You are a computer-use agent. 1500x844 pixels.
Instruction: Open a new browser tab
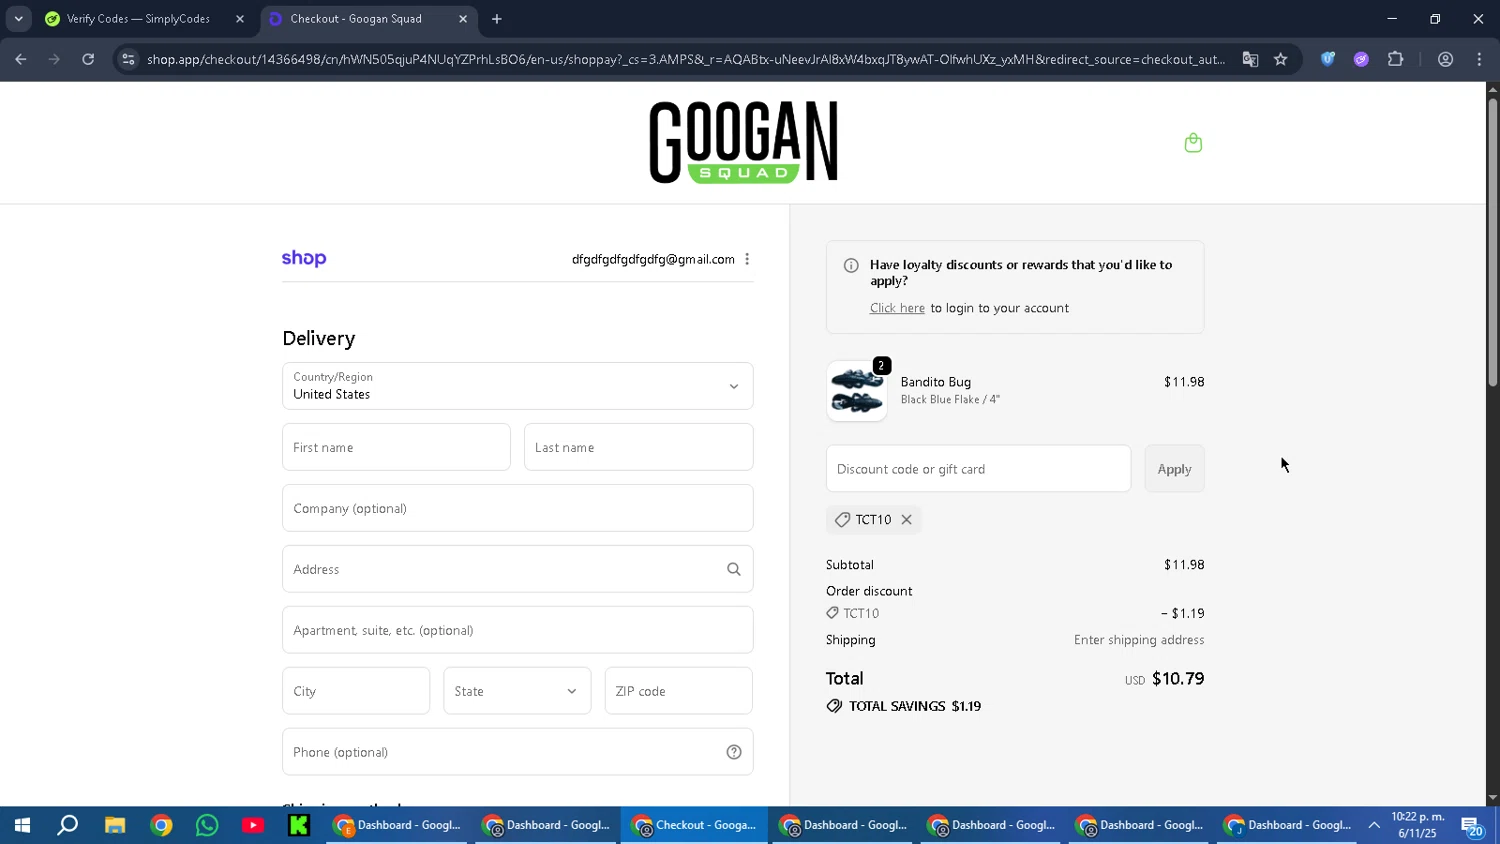[x=497, y=19]
